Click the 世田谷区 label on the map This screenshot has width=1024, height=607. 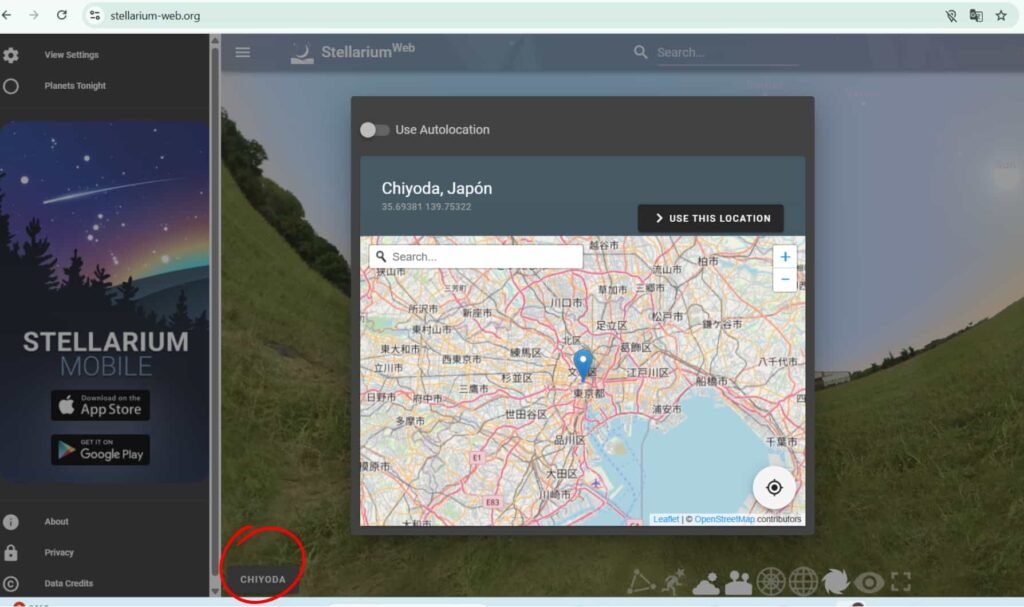click(x=526, y=415)
